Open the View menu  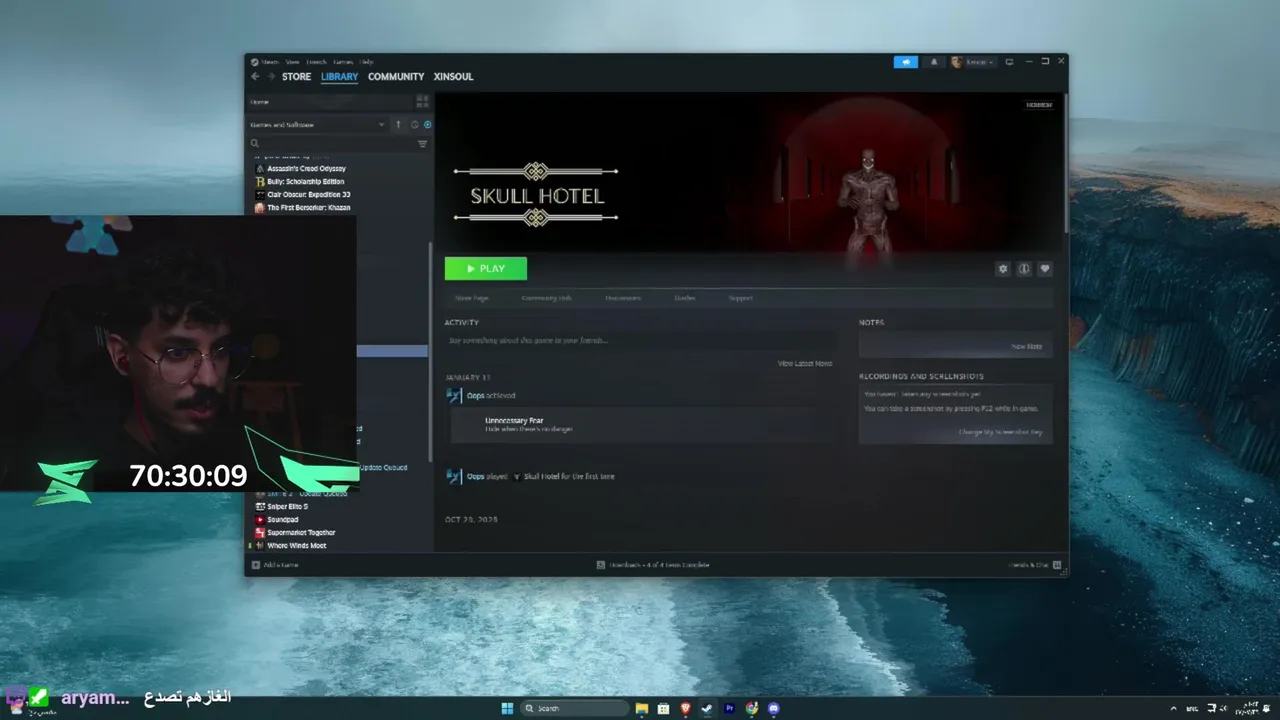(292, 62)
